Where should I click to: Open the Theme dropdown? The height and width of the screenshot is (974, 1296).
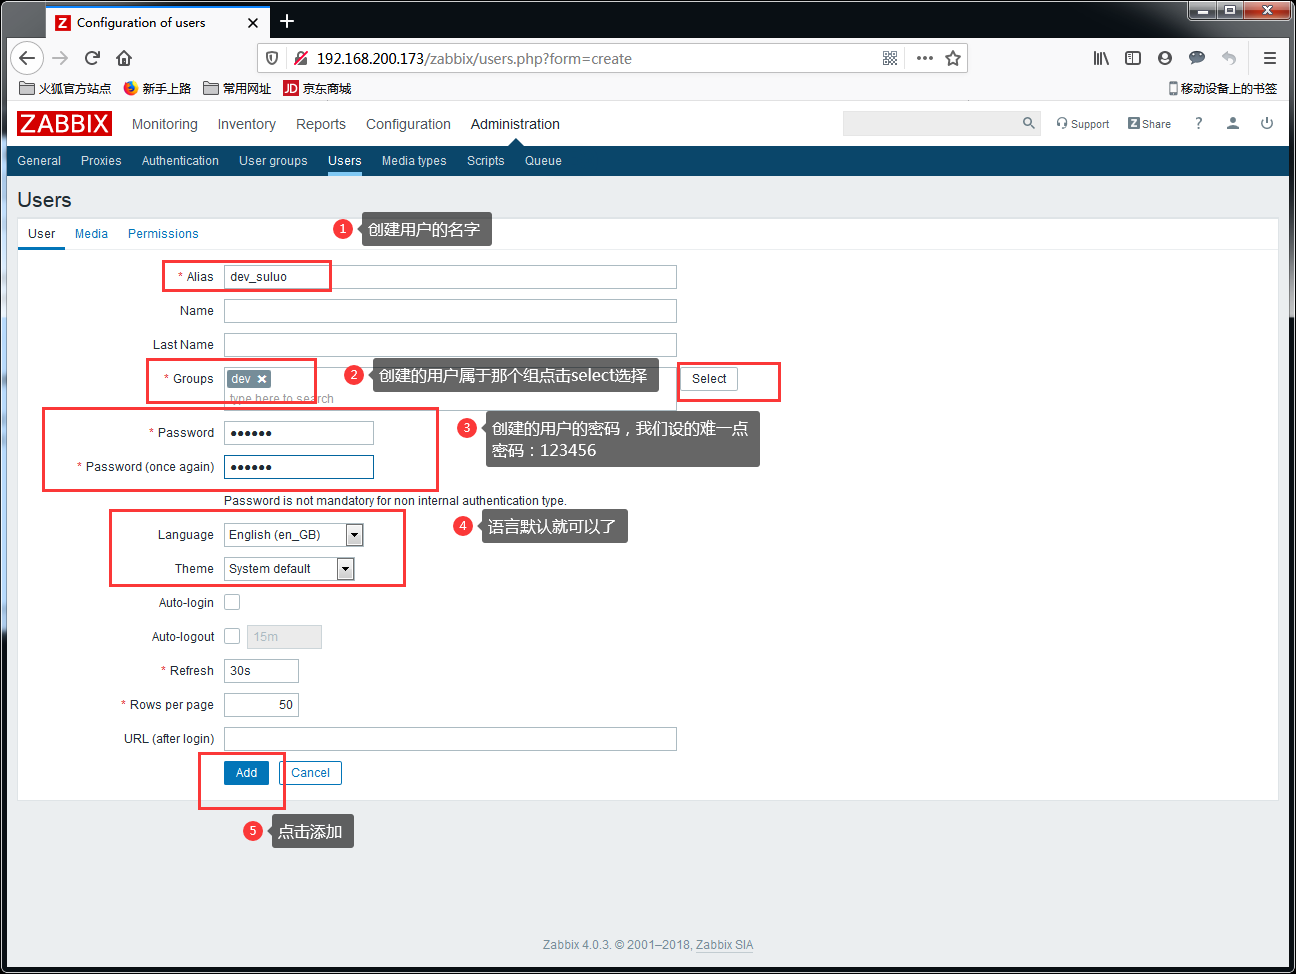click(289, 569)
